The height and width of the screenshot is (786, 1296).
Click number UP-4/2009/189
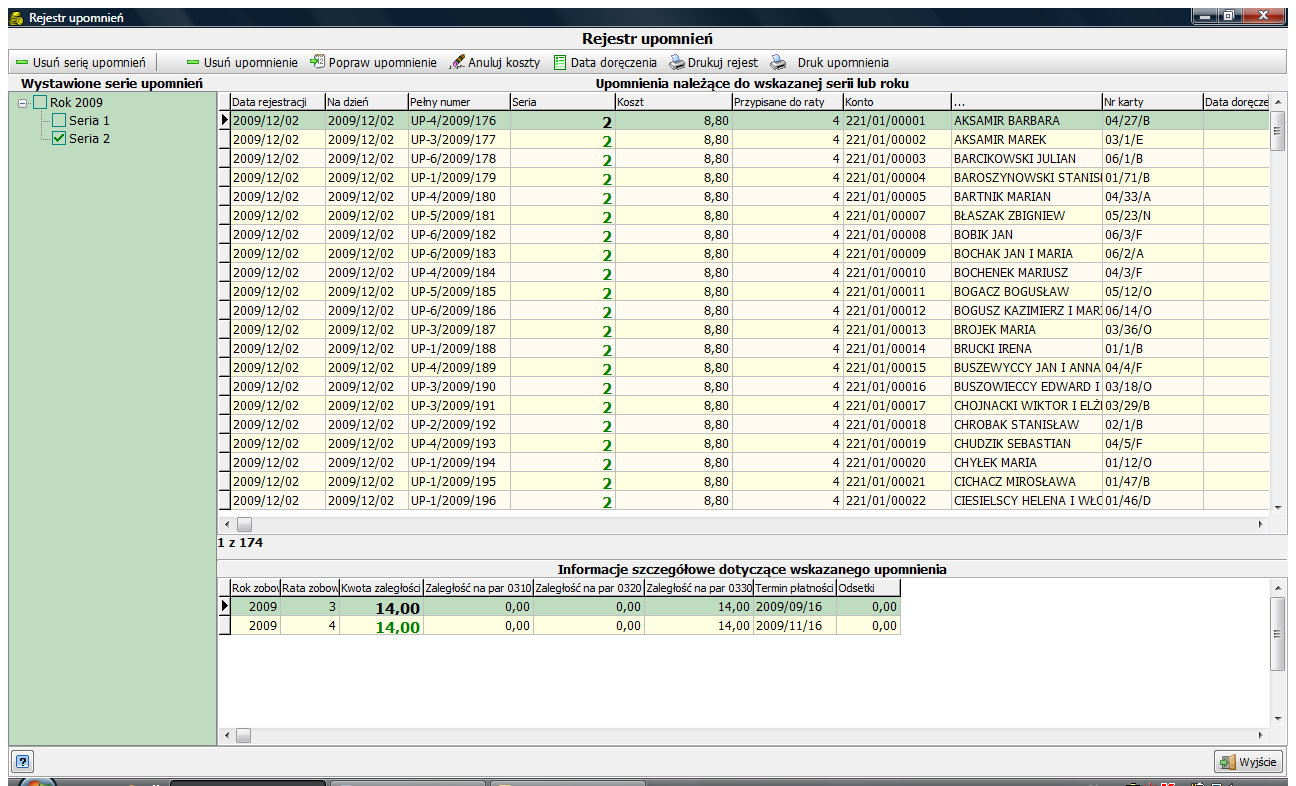(453, 367)
